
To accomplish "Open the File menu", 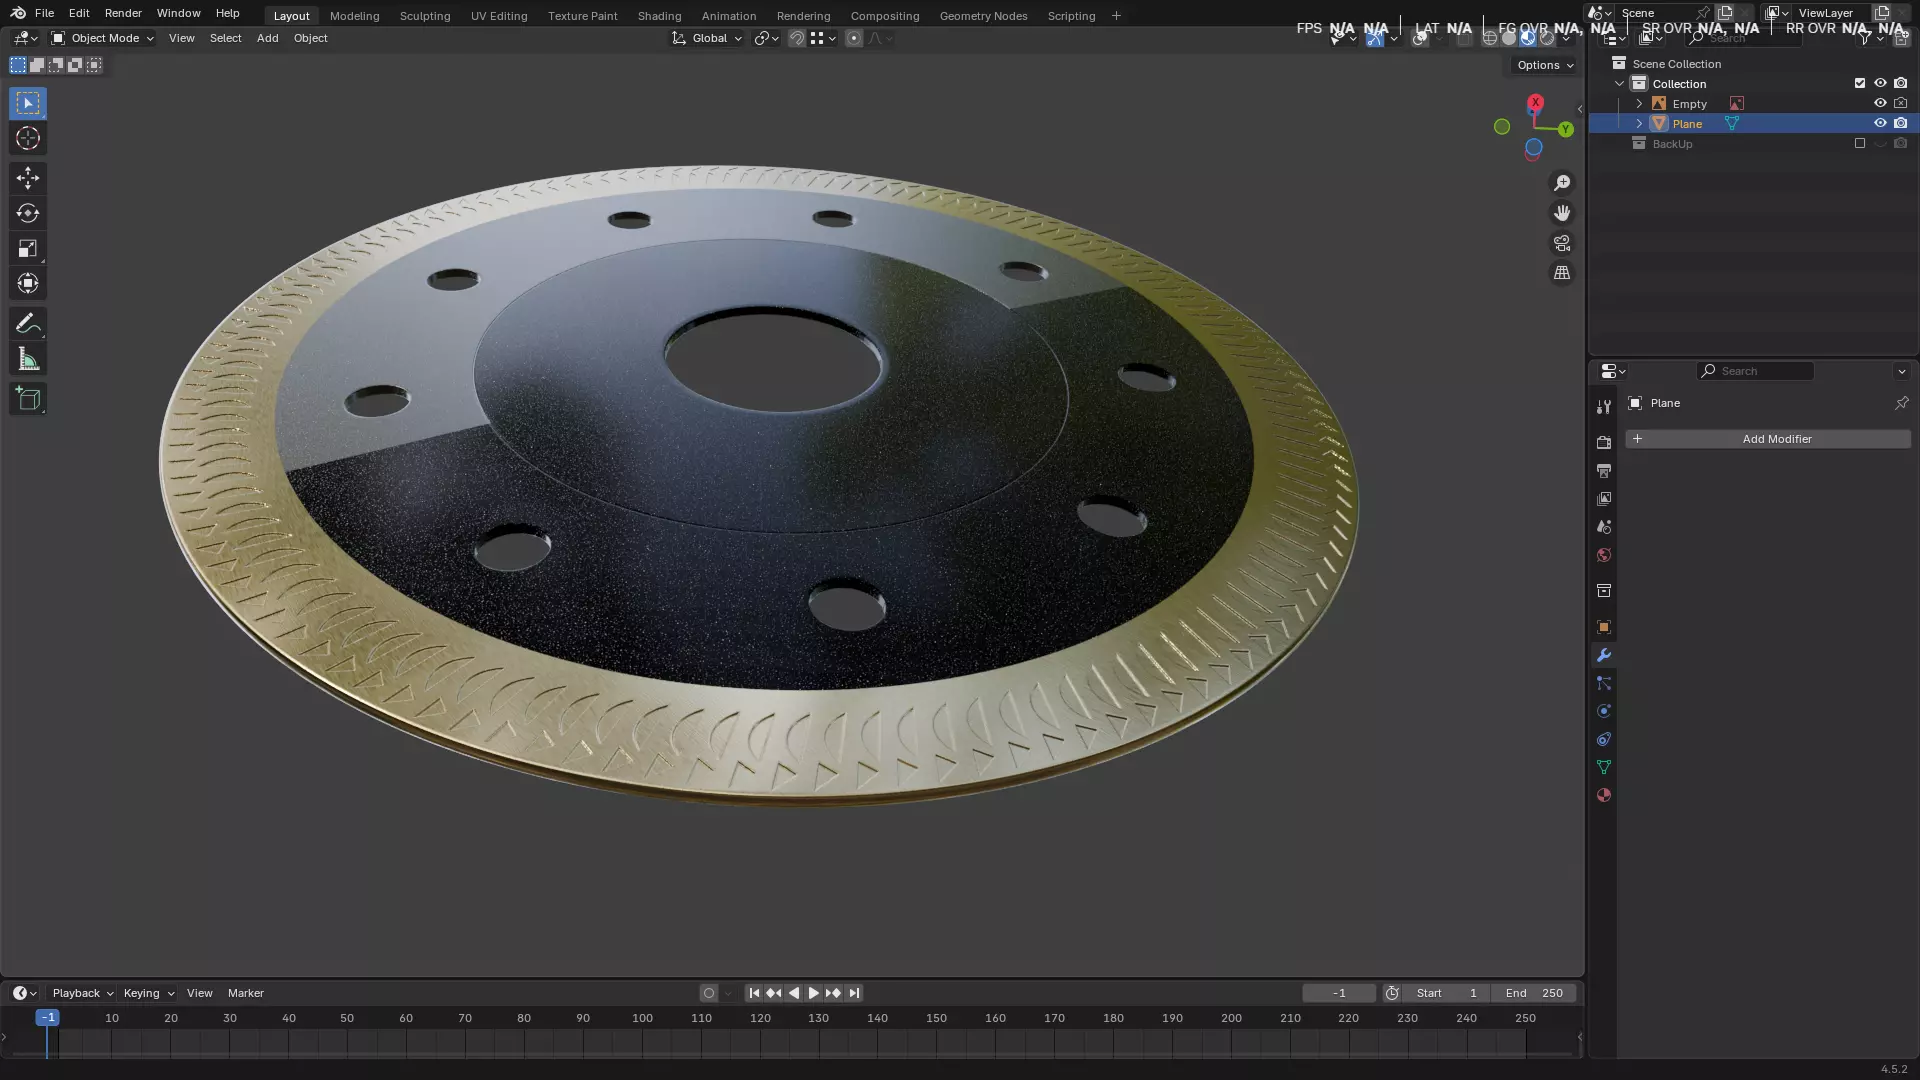I will pyautogui.click(x=44, y=13).
